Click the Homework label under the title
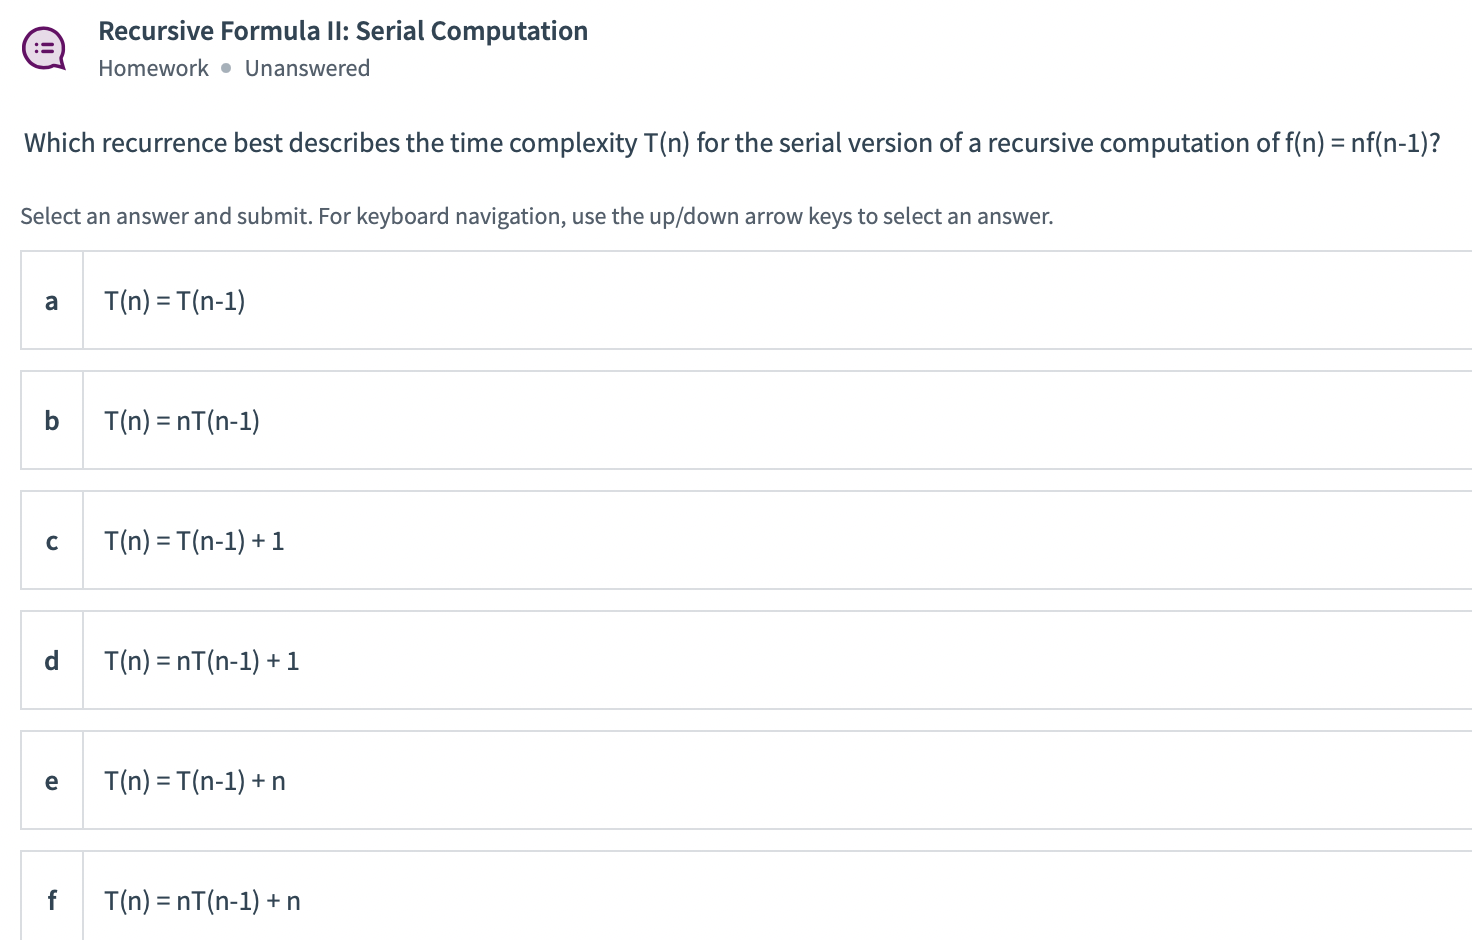1472x940 pixels. point(153,67)
